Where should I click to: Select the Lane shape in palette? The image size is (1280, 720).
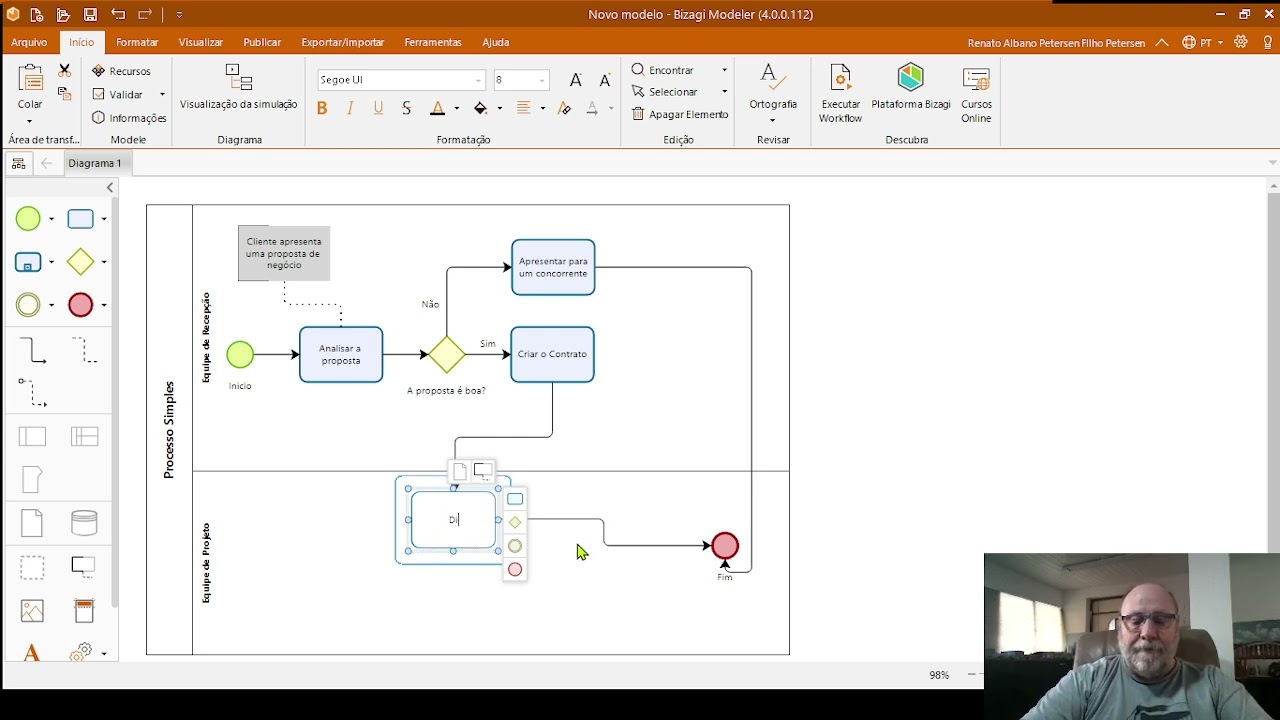[x=85, y=436]
